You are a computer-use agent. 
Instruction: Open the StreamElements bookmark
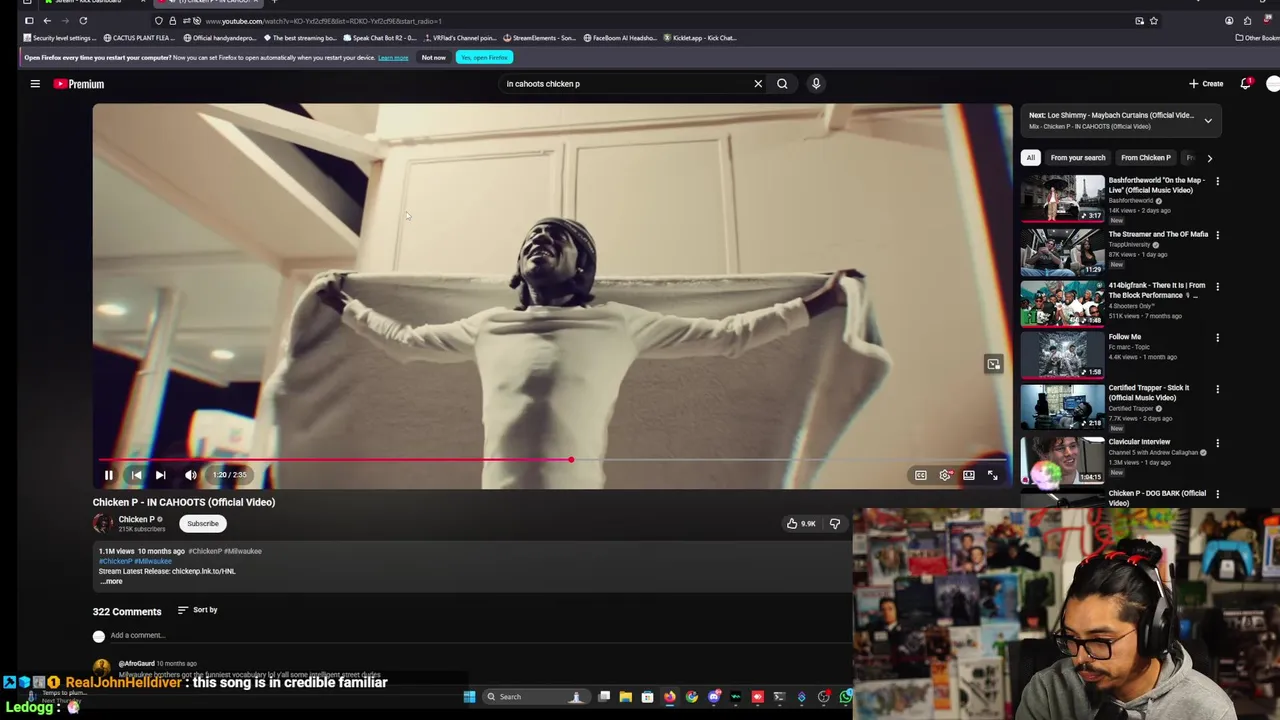coord(539,38)
